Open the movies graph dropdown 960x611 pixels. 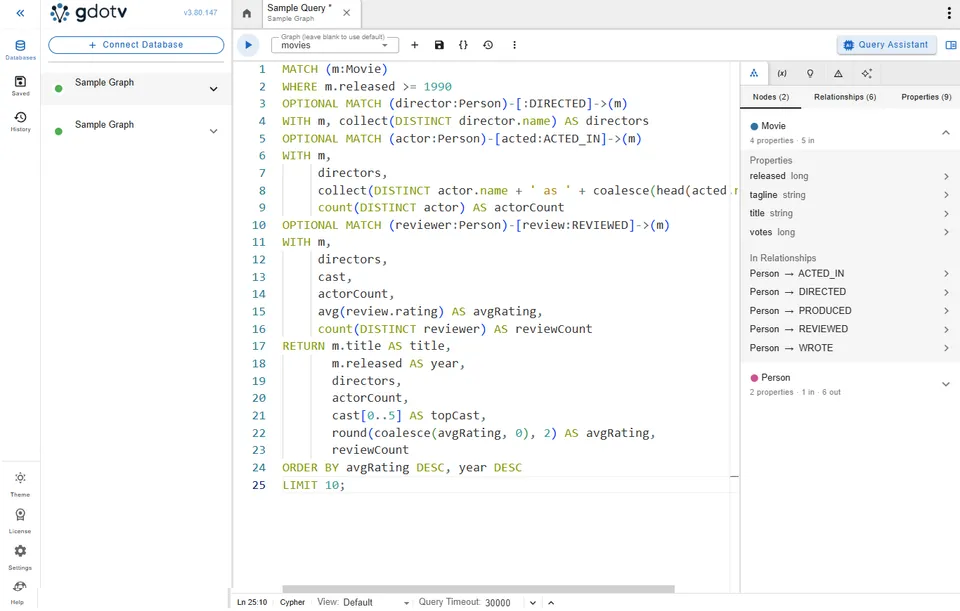(x=335, y=45)
